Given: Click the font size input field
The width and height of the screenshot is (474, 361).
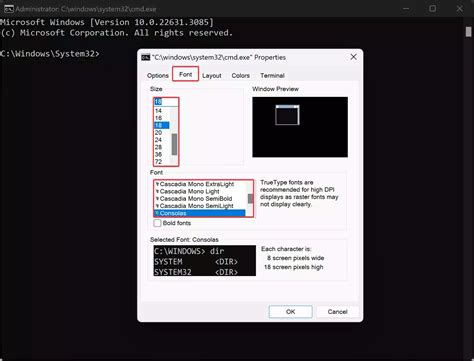Looking at the screenshot, I should pyautogui.click(x=166, y=102).
